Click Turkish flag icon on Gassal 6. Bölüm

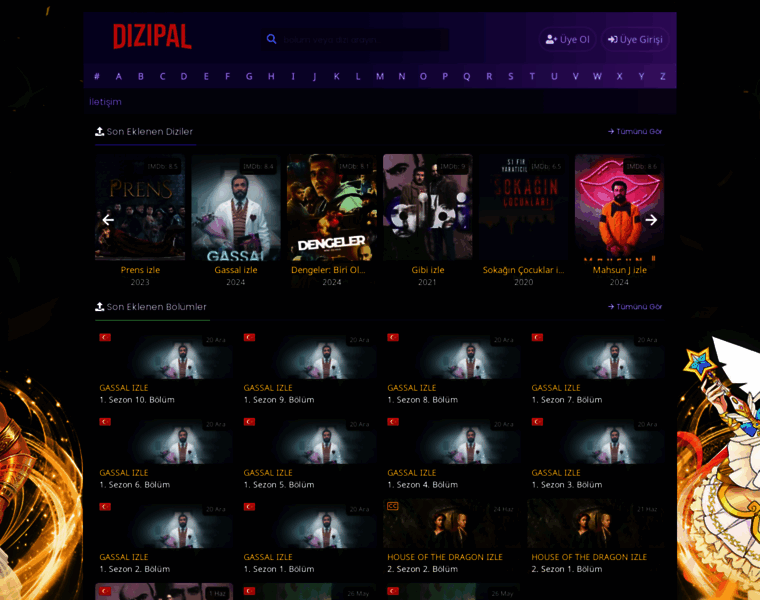pos(105,422)
